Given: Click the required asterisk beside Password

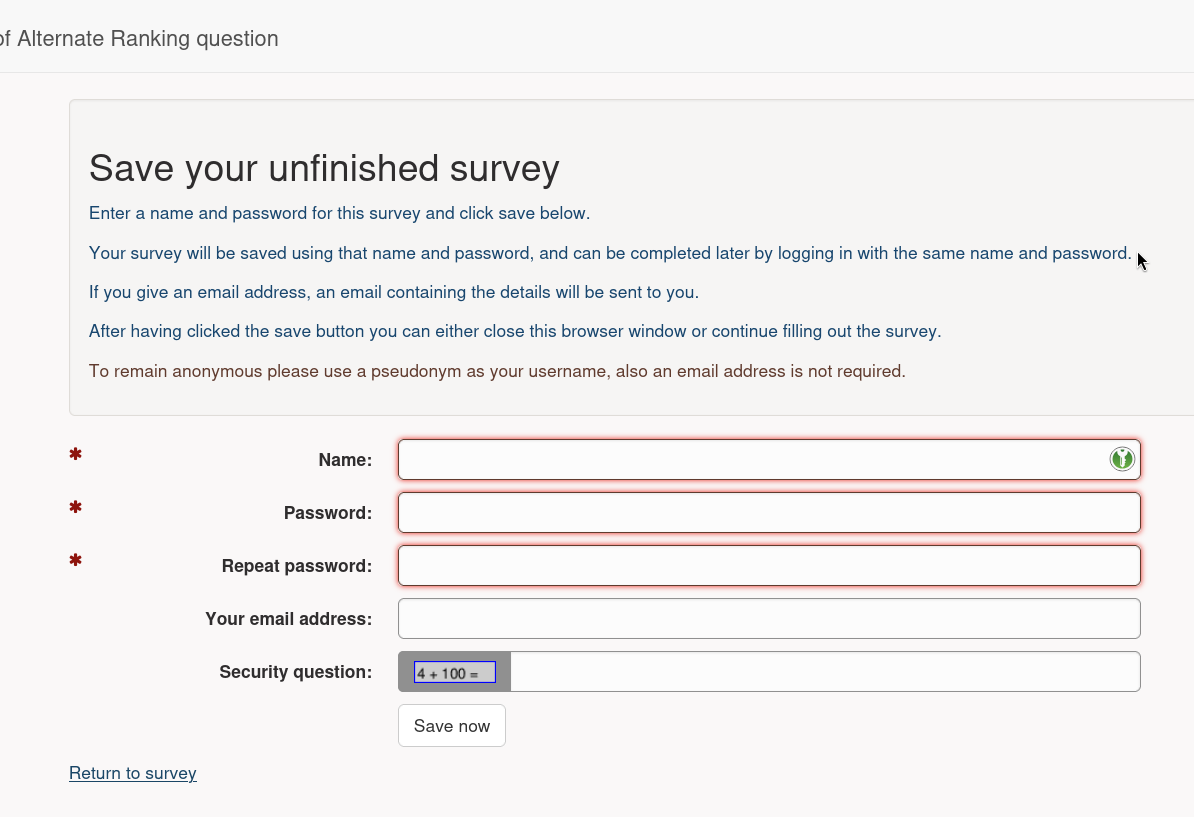Looking at the screenshot, I should pyautogui.click(x=75, y=508).
